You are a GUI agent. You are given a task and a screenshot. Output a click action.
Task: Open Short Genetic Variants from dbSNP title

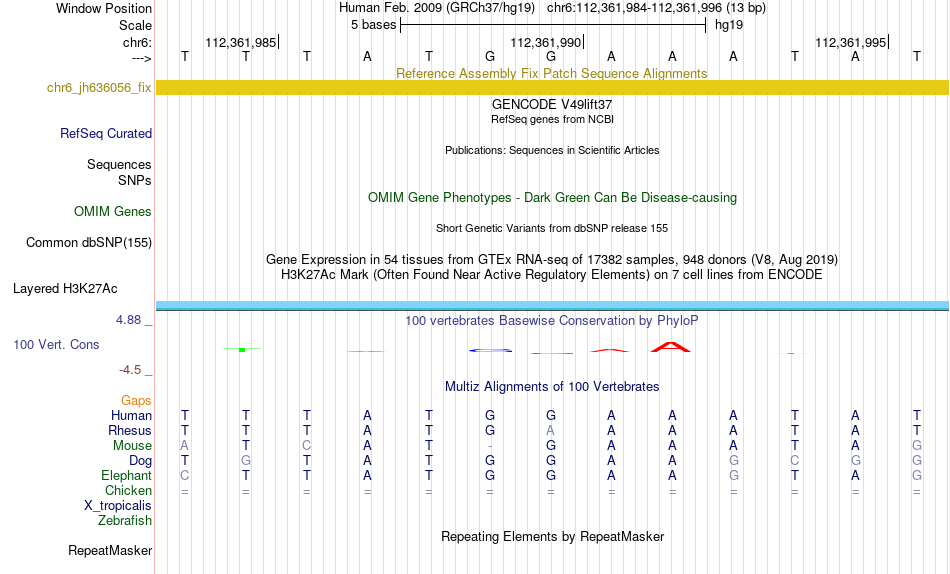tap(552, 229)
